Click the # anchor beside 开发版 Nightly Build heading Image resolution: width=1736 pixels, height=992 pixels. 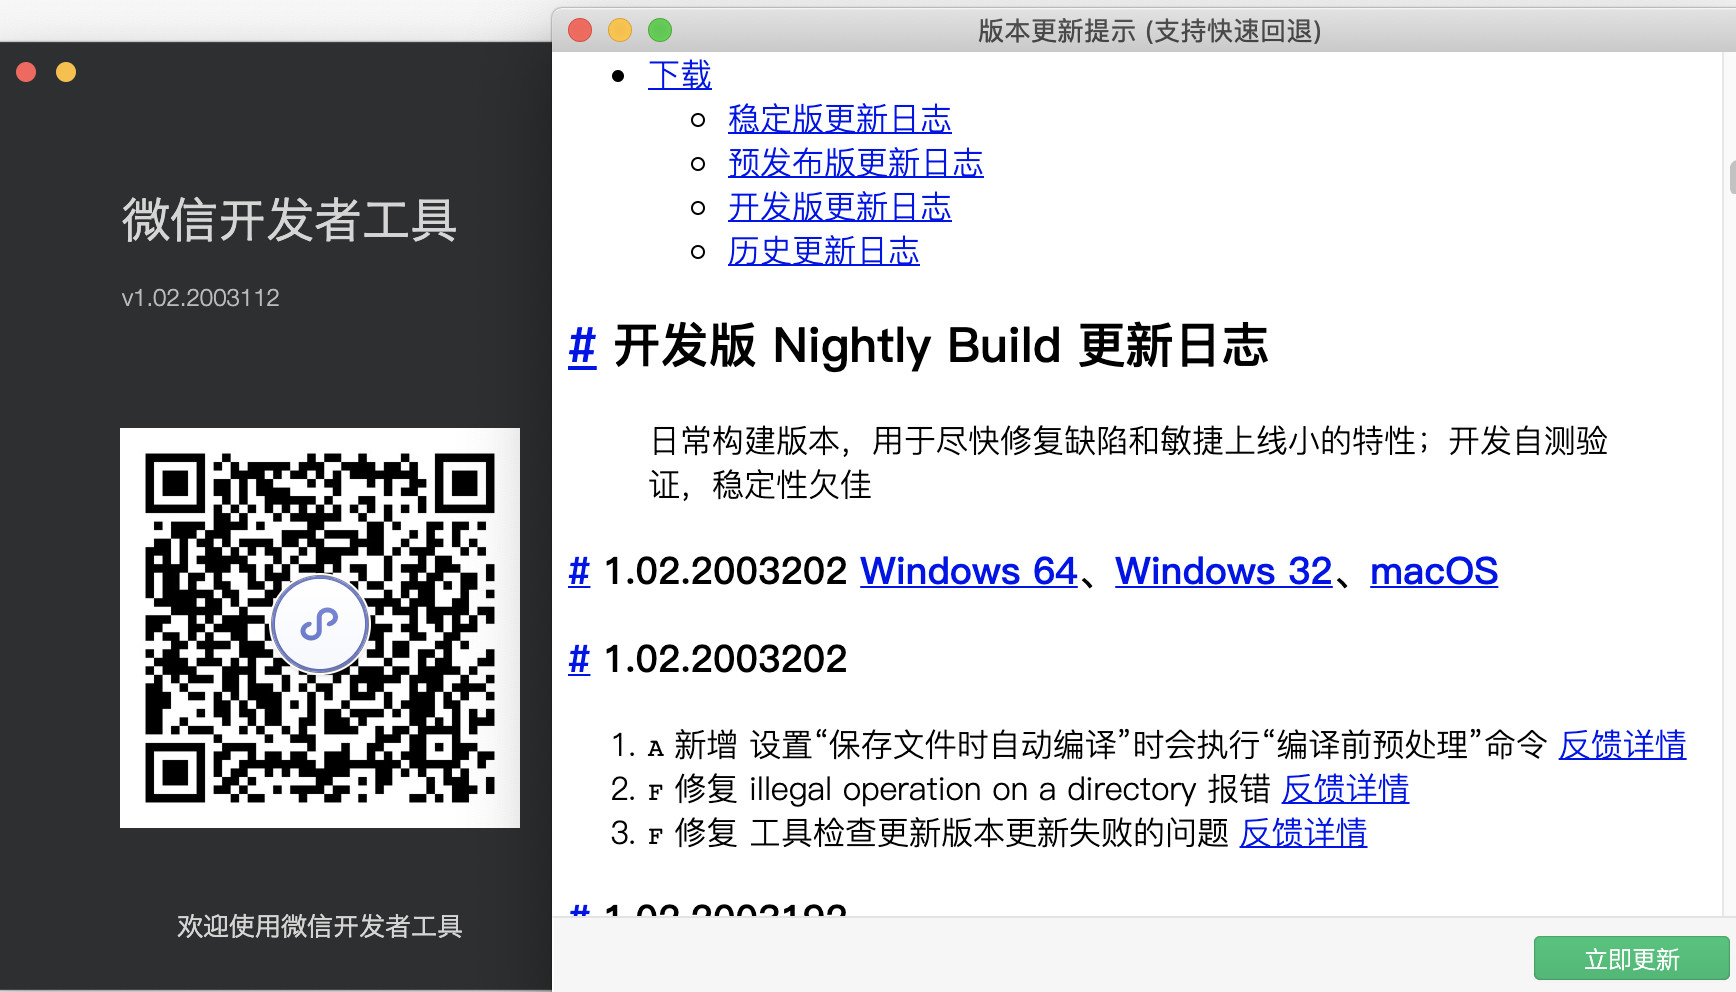coord(582,346)
